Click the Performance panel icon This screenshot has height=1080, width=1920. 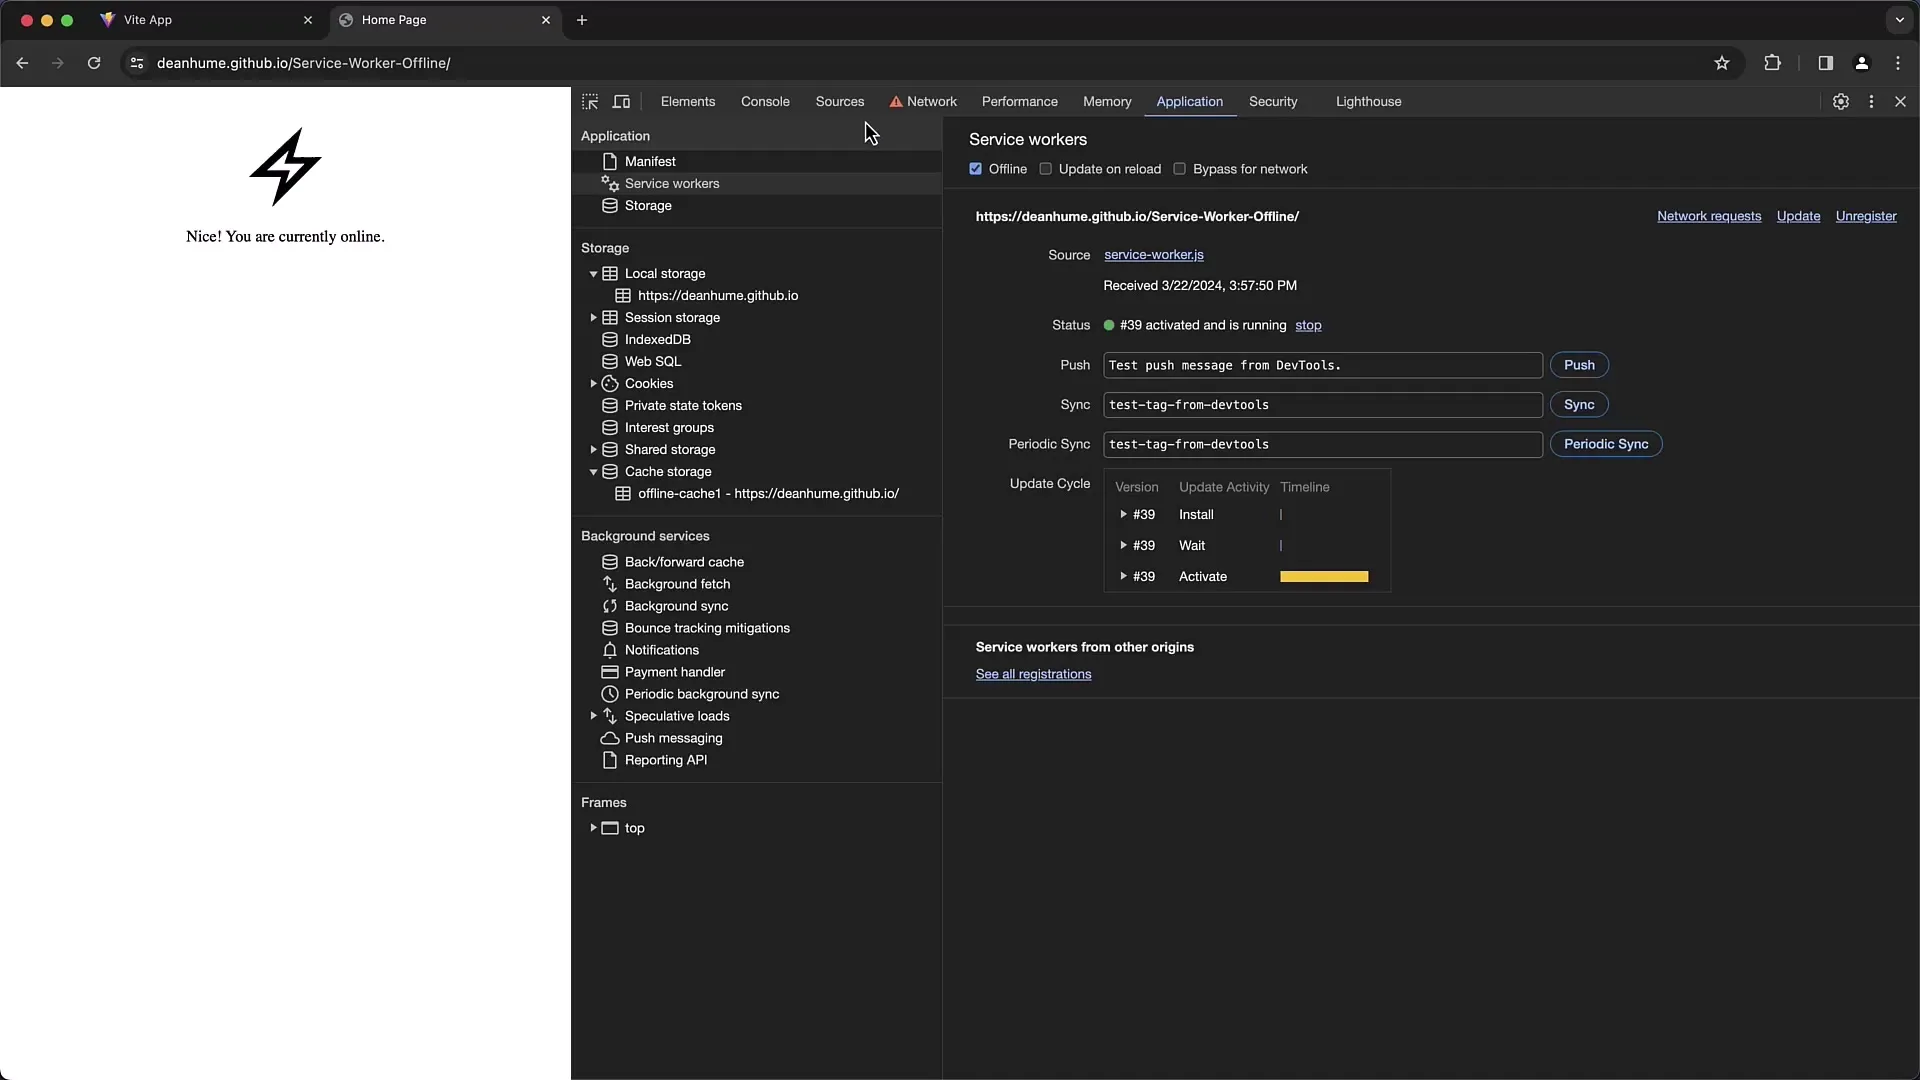pos(1019,102)
